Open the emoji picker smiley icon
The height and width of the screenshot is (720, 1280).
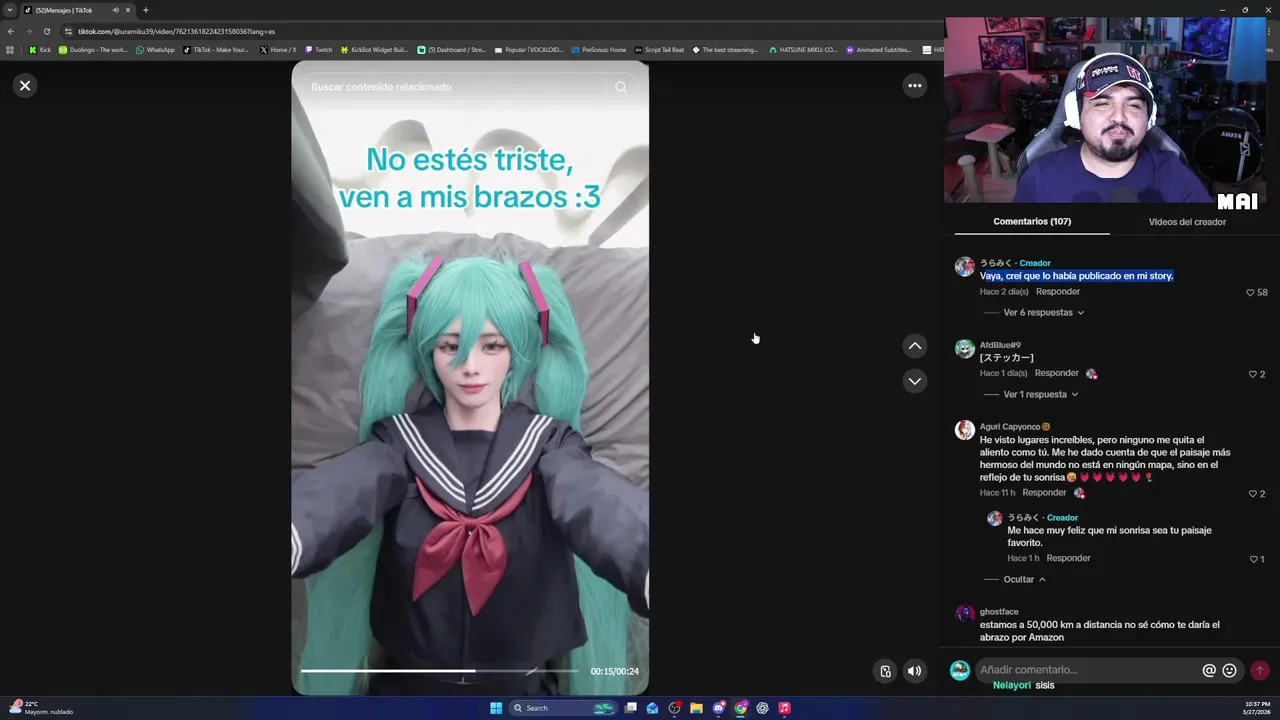[x=1230, y=671]
